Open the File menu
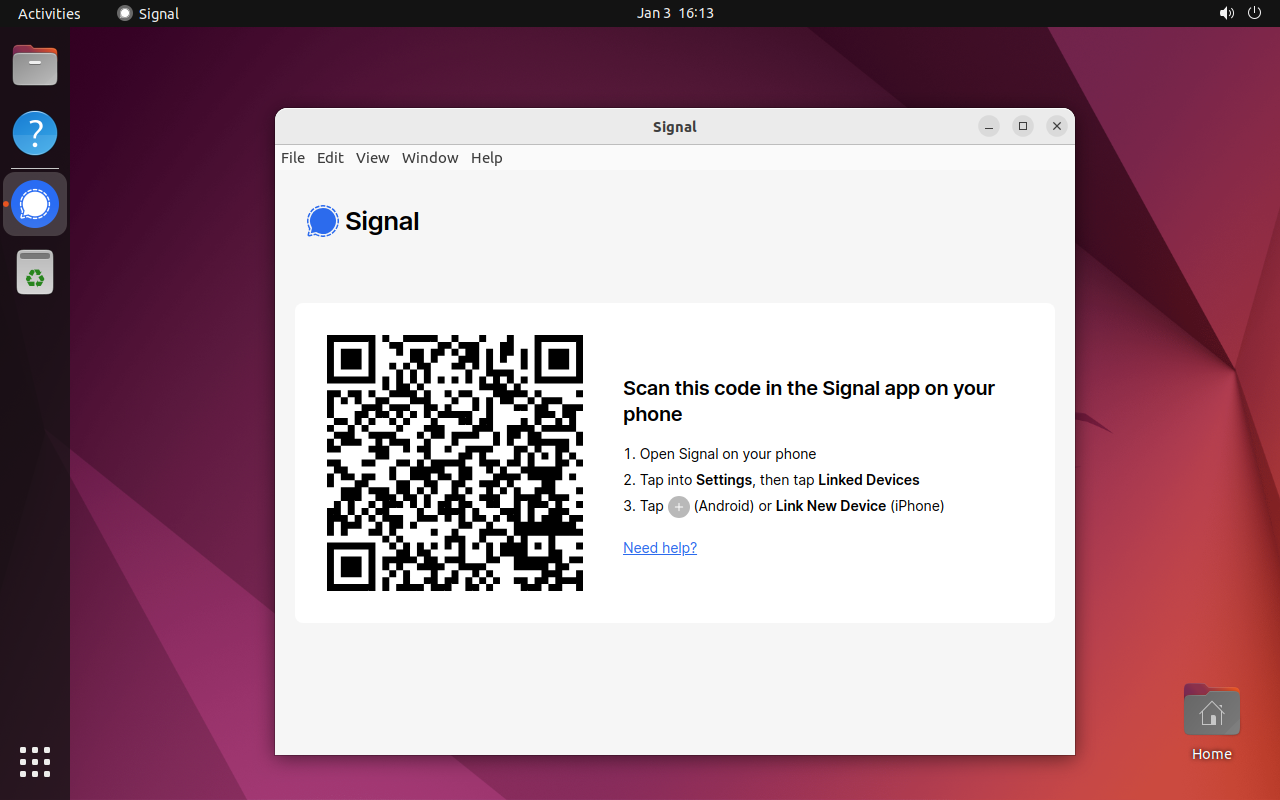The width and height of the screenshot is (1280, 800). [x=293, y=158]
